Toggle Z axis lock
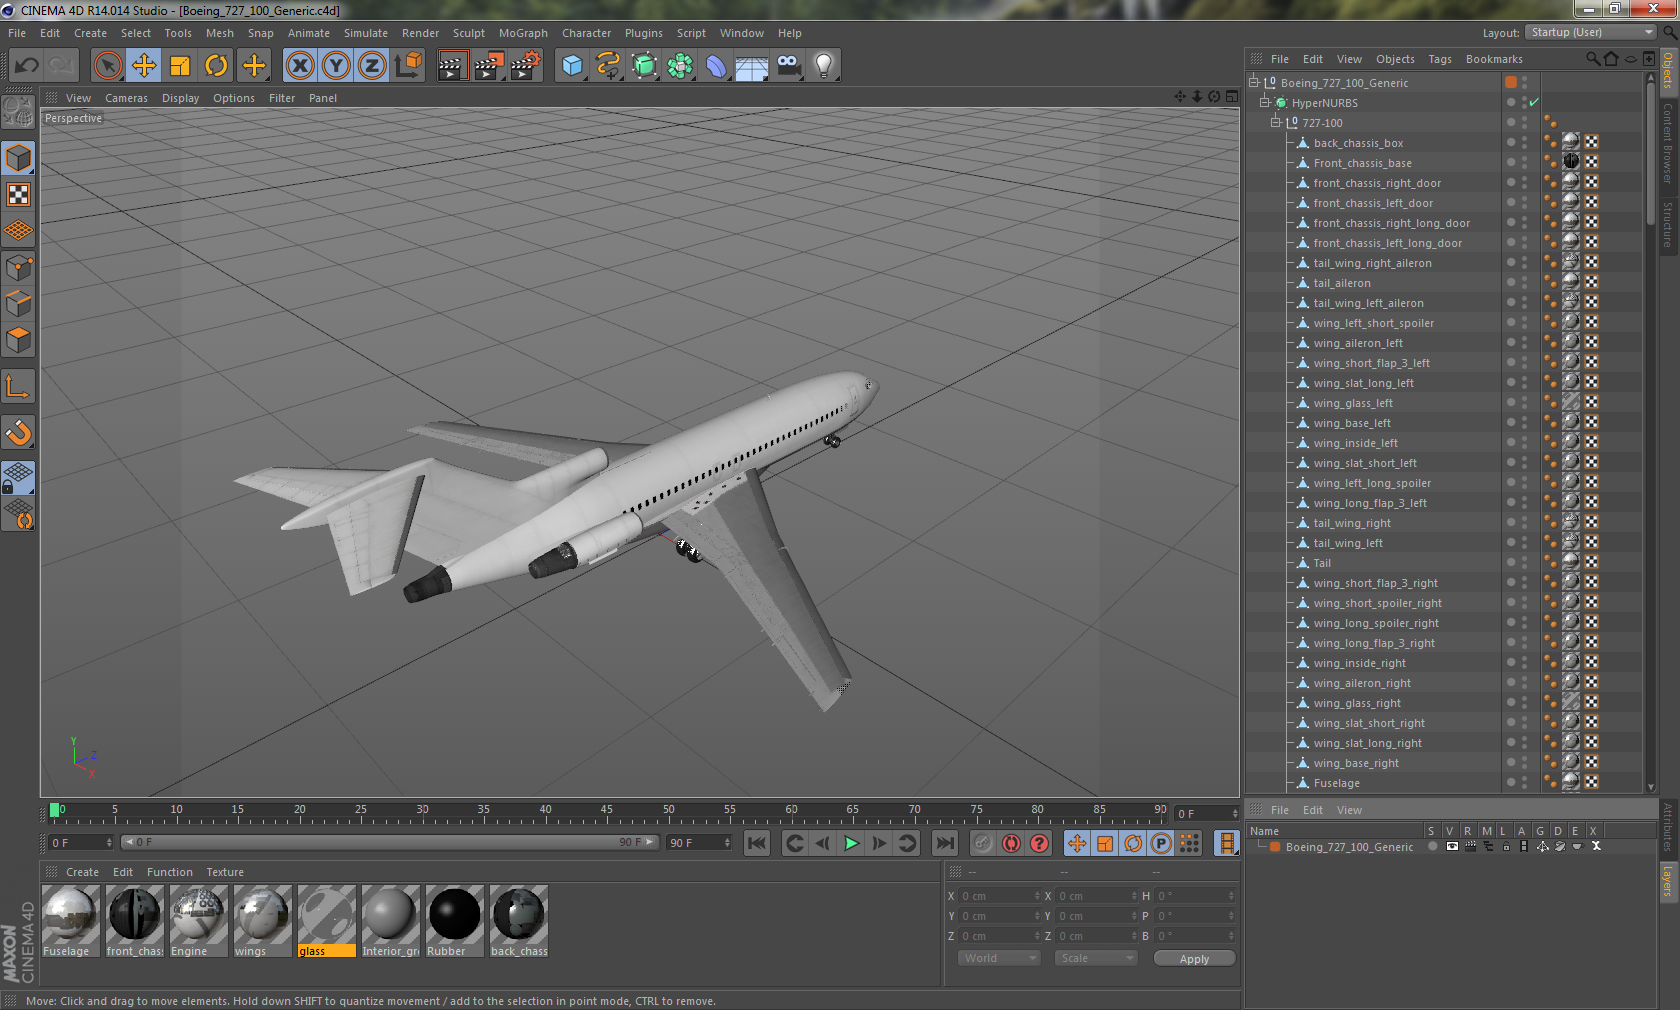The width and height of the screenshot is (1680, 1010). 372,66
